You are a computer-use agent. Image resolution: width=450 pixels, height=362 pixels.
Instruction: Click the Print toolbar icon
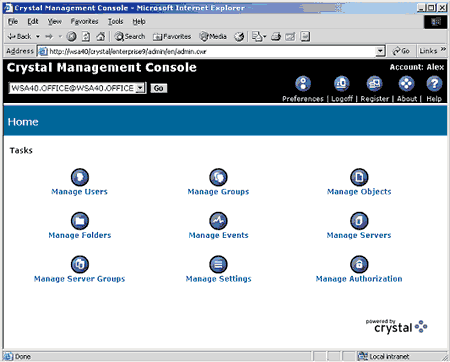click(276, 36)
